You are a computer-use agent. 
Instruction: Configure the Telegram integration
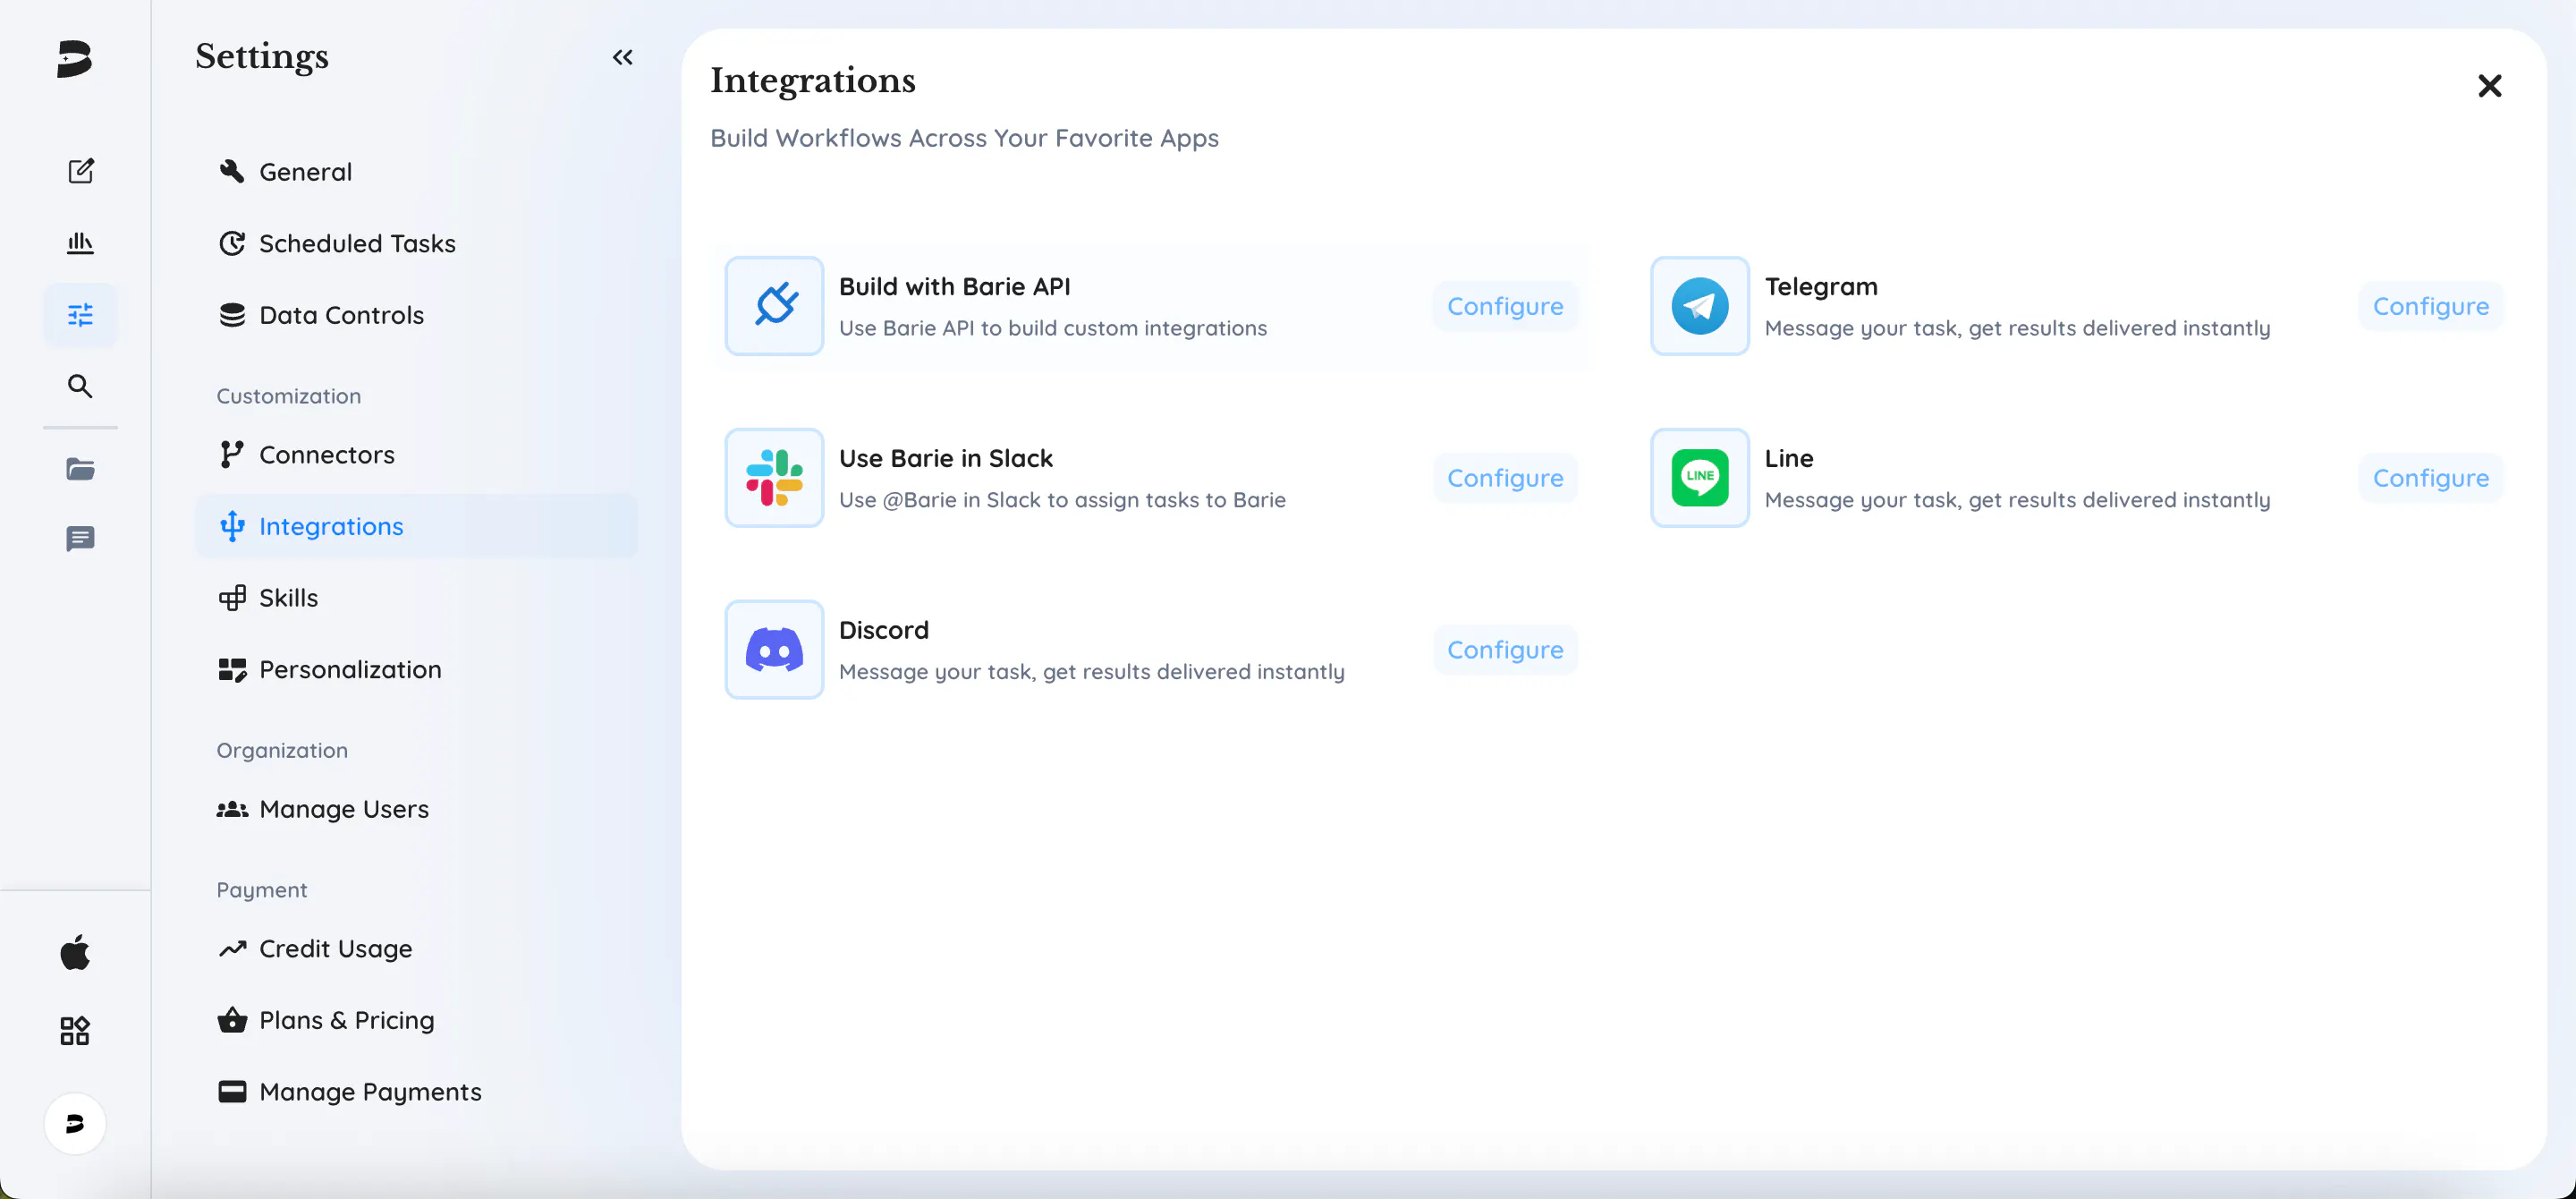point(2431,306)
